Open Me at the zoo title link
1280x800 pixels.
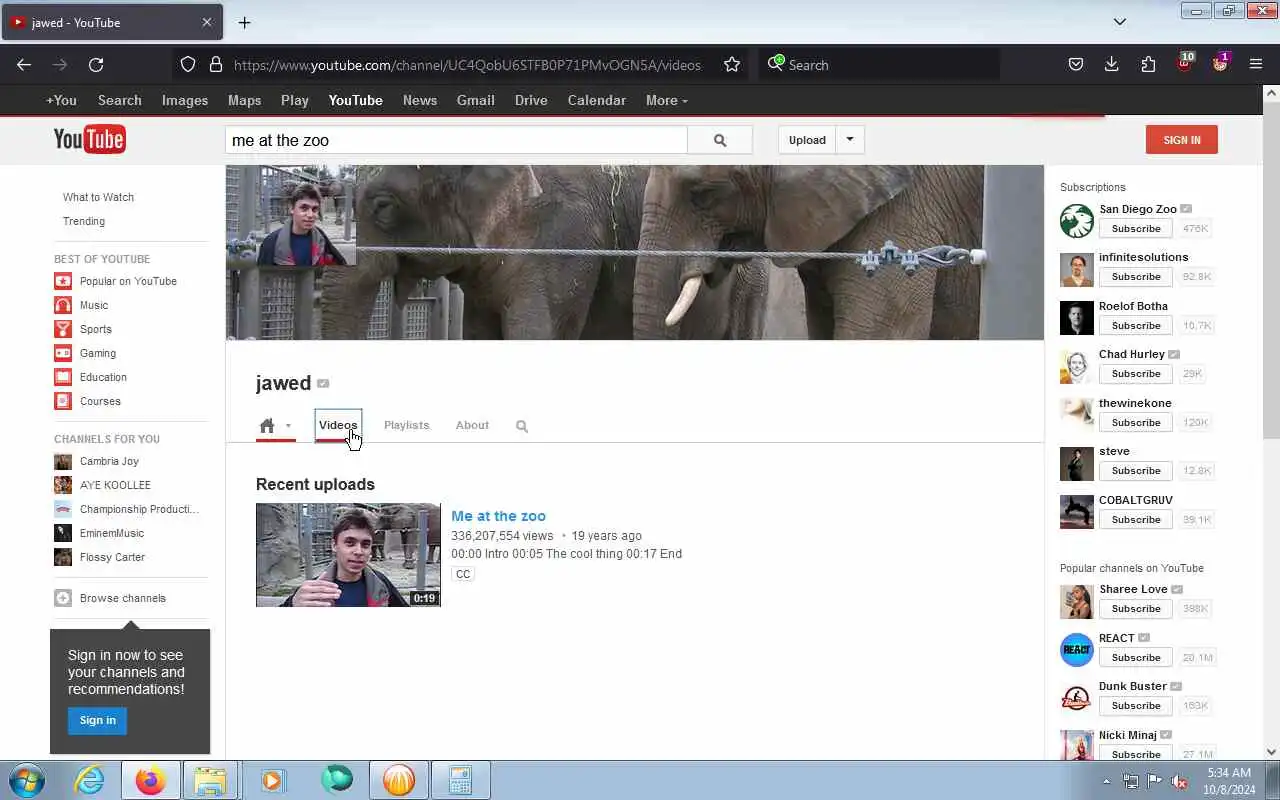[x=498, y=516]
